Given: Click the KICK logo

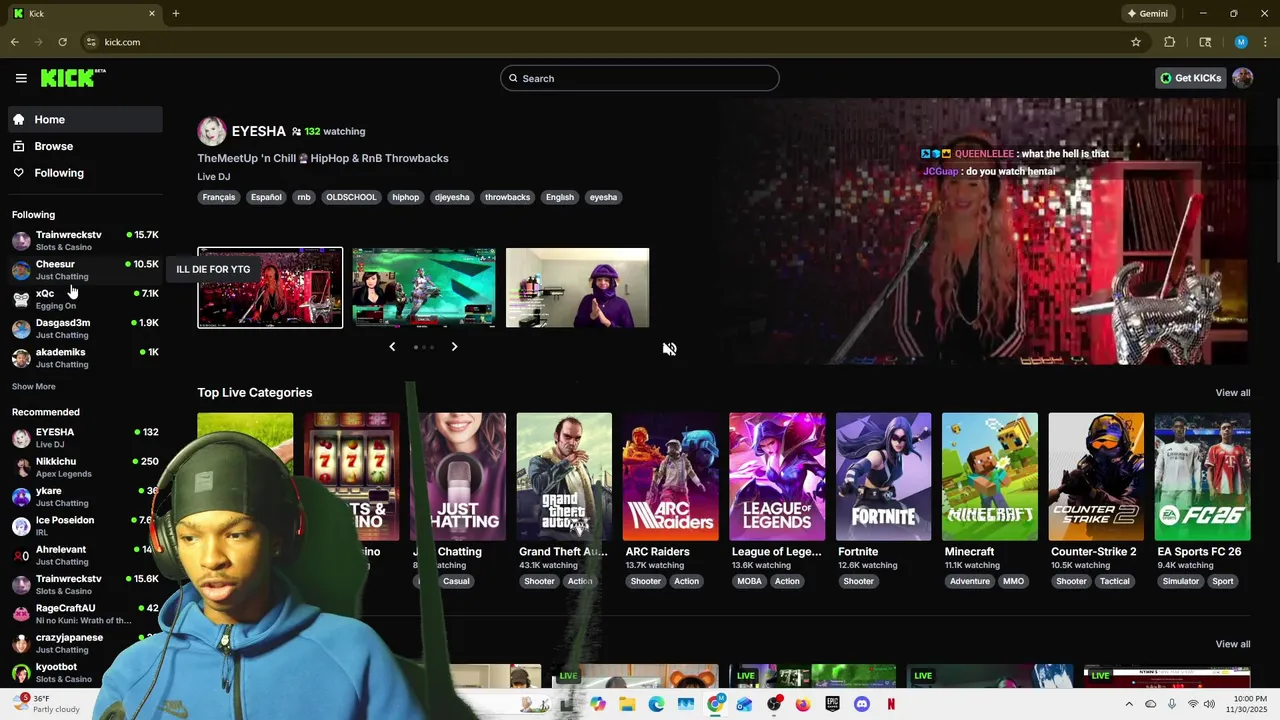Looking at the screenshot, I should tap(73, 78).
